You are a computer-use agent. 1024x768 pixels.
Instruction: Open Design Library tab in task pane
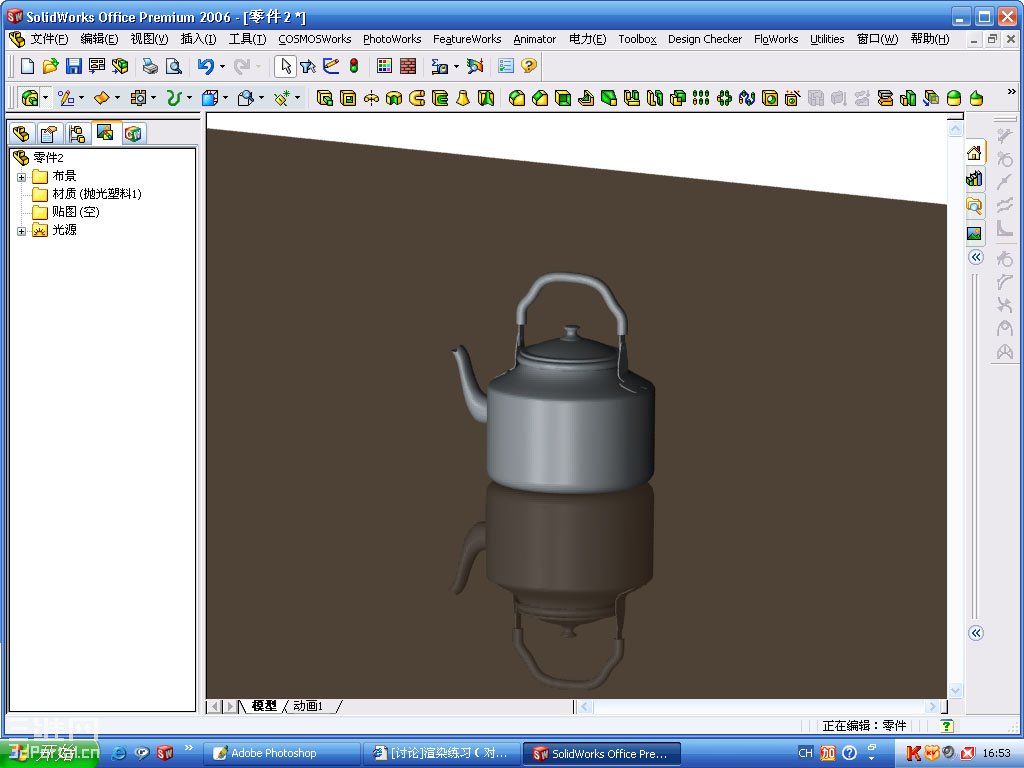click(x=974, y=178)
